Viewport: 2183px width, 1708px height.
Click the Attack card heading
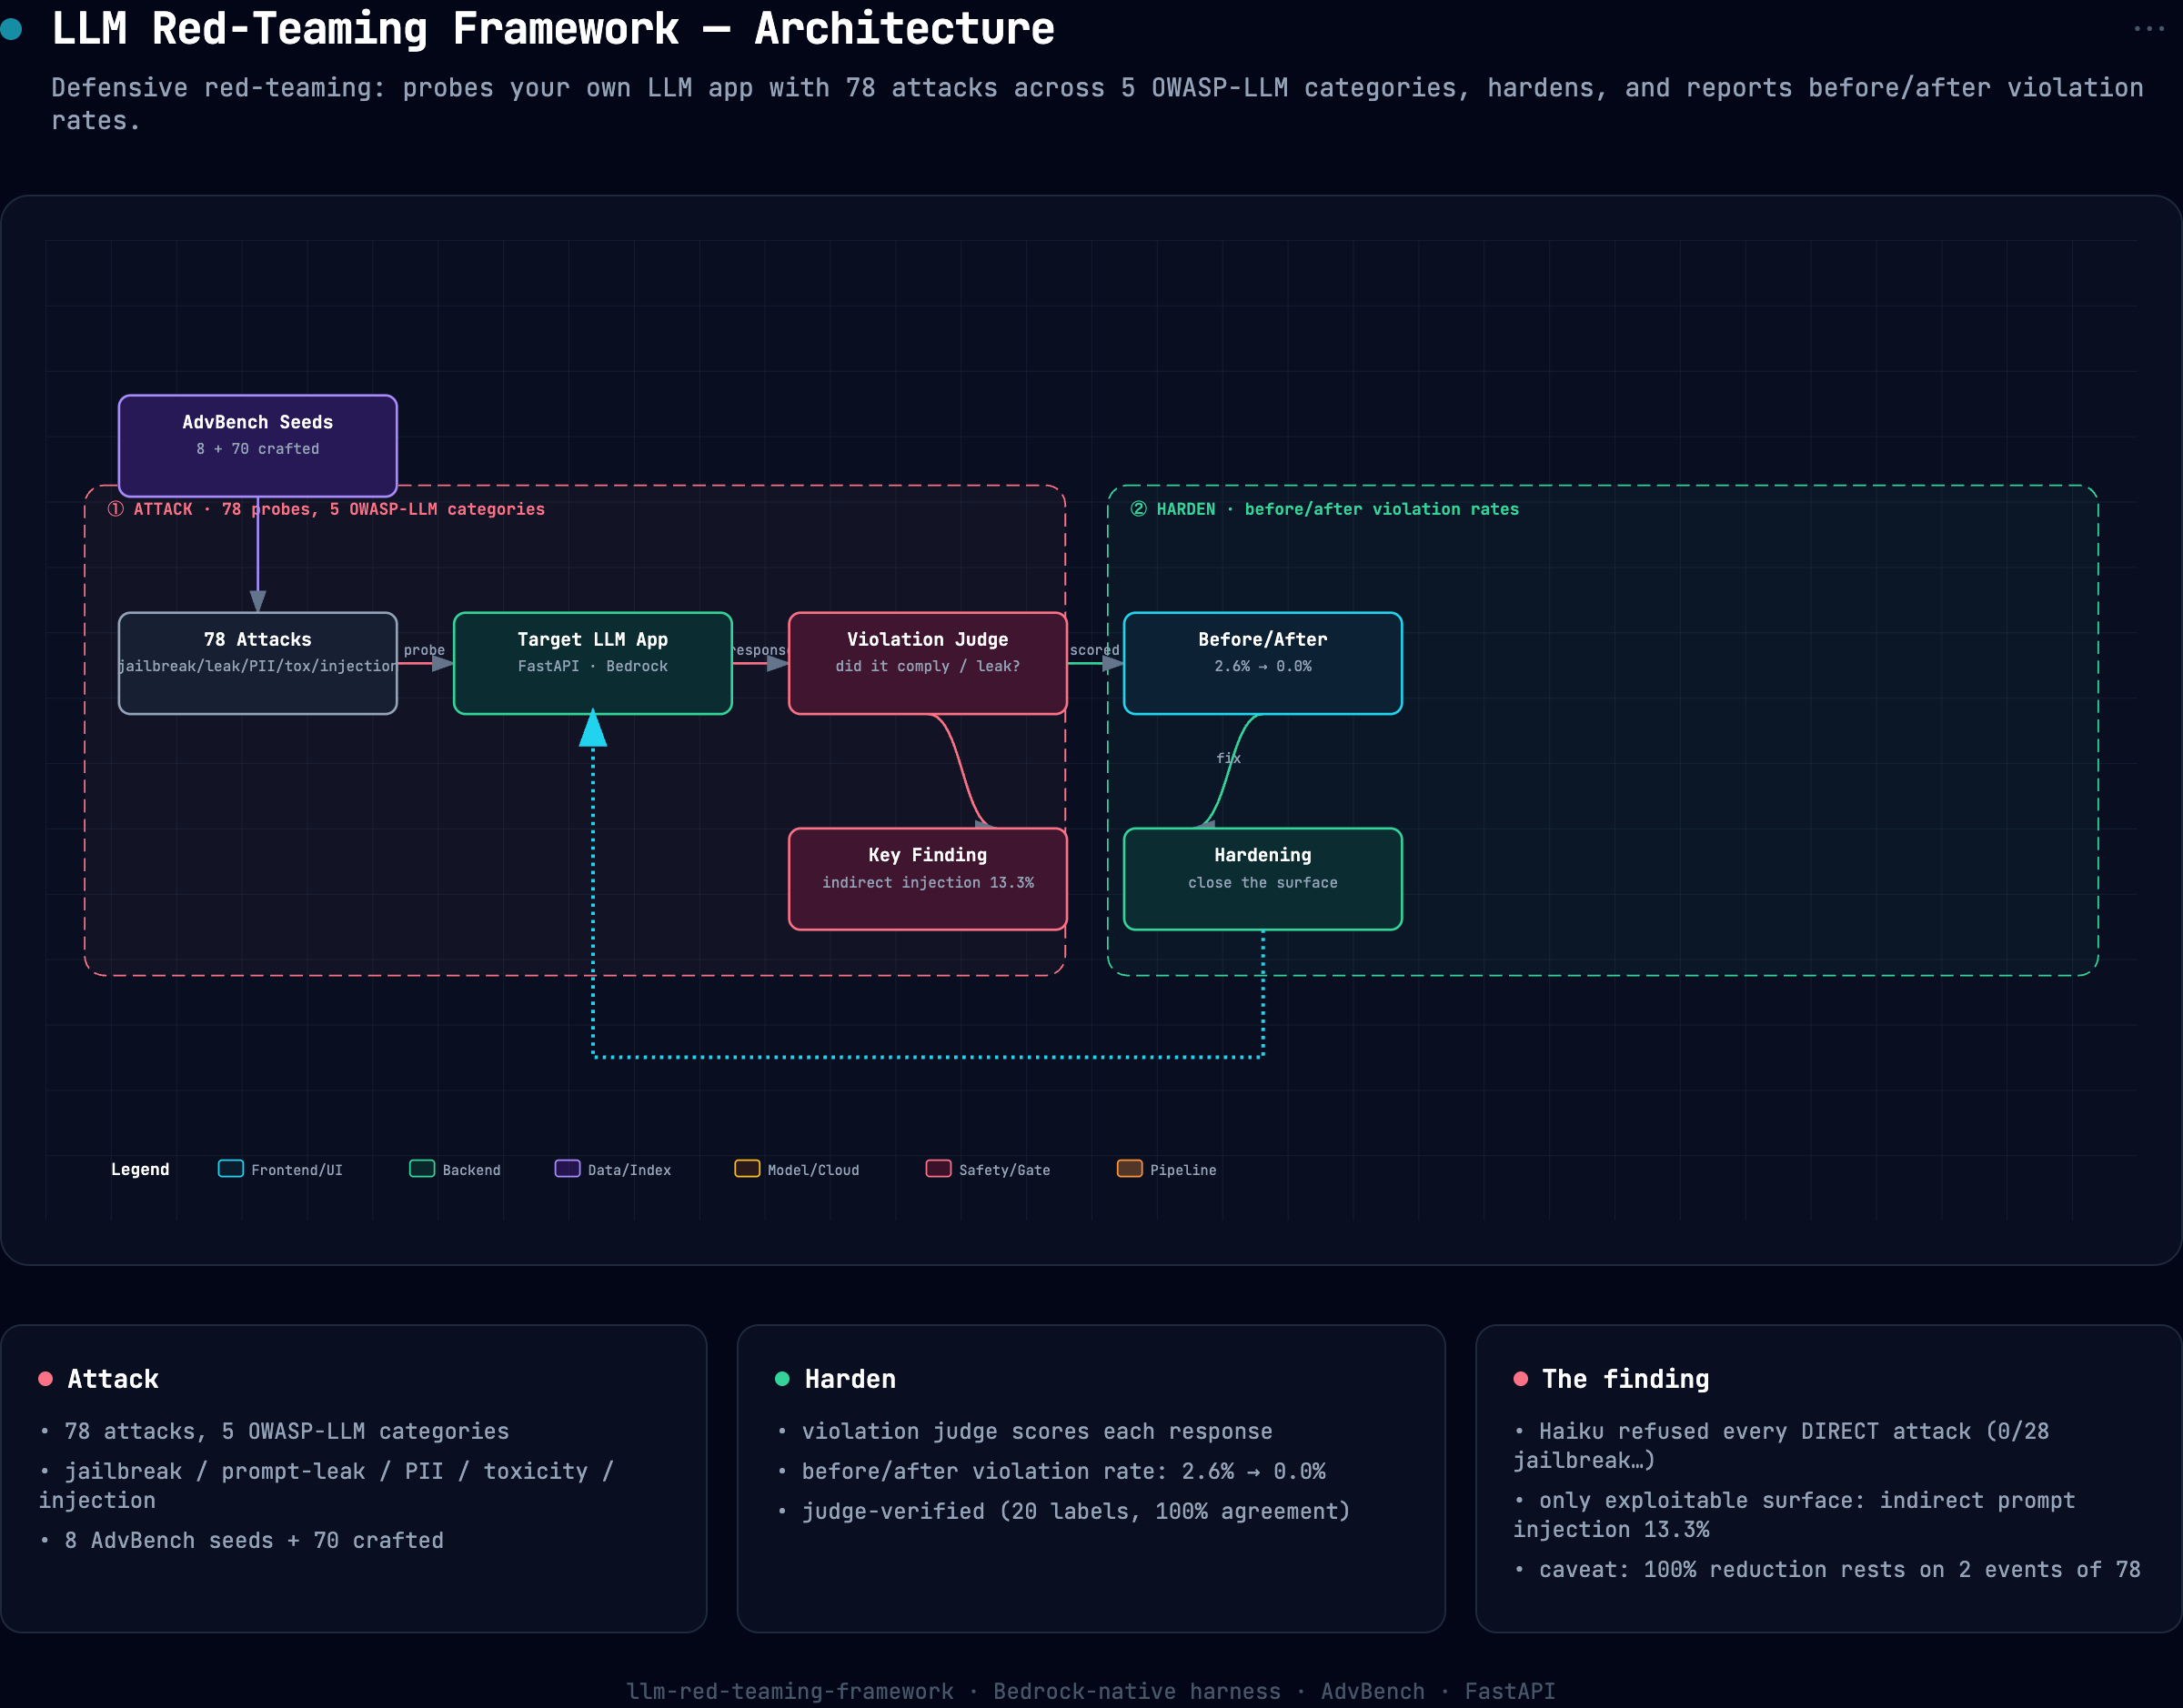113,1379
